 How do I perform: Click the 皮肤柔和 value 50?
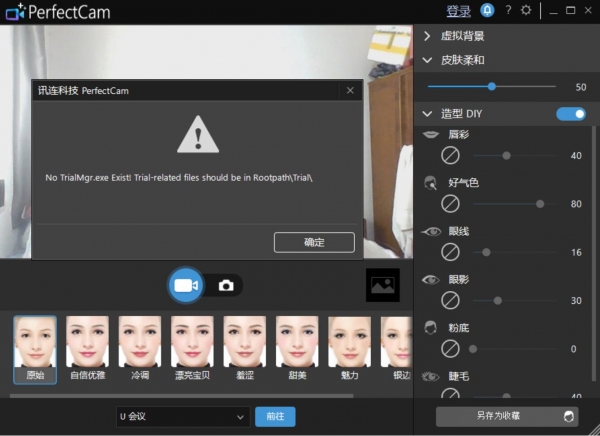tap(580, 87)
